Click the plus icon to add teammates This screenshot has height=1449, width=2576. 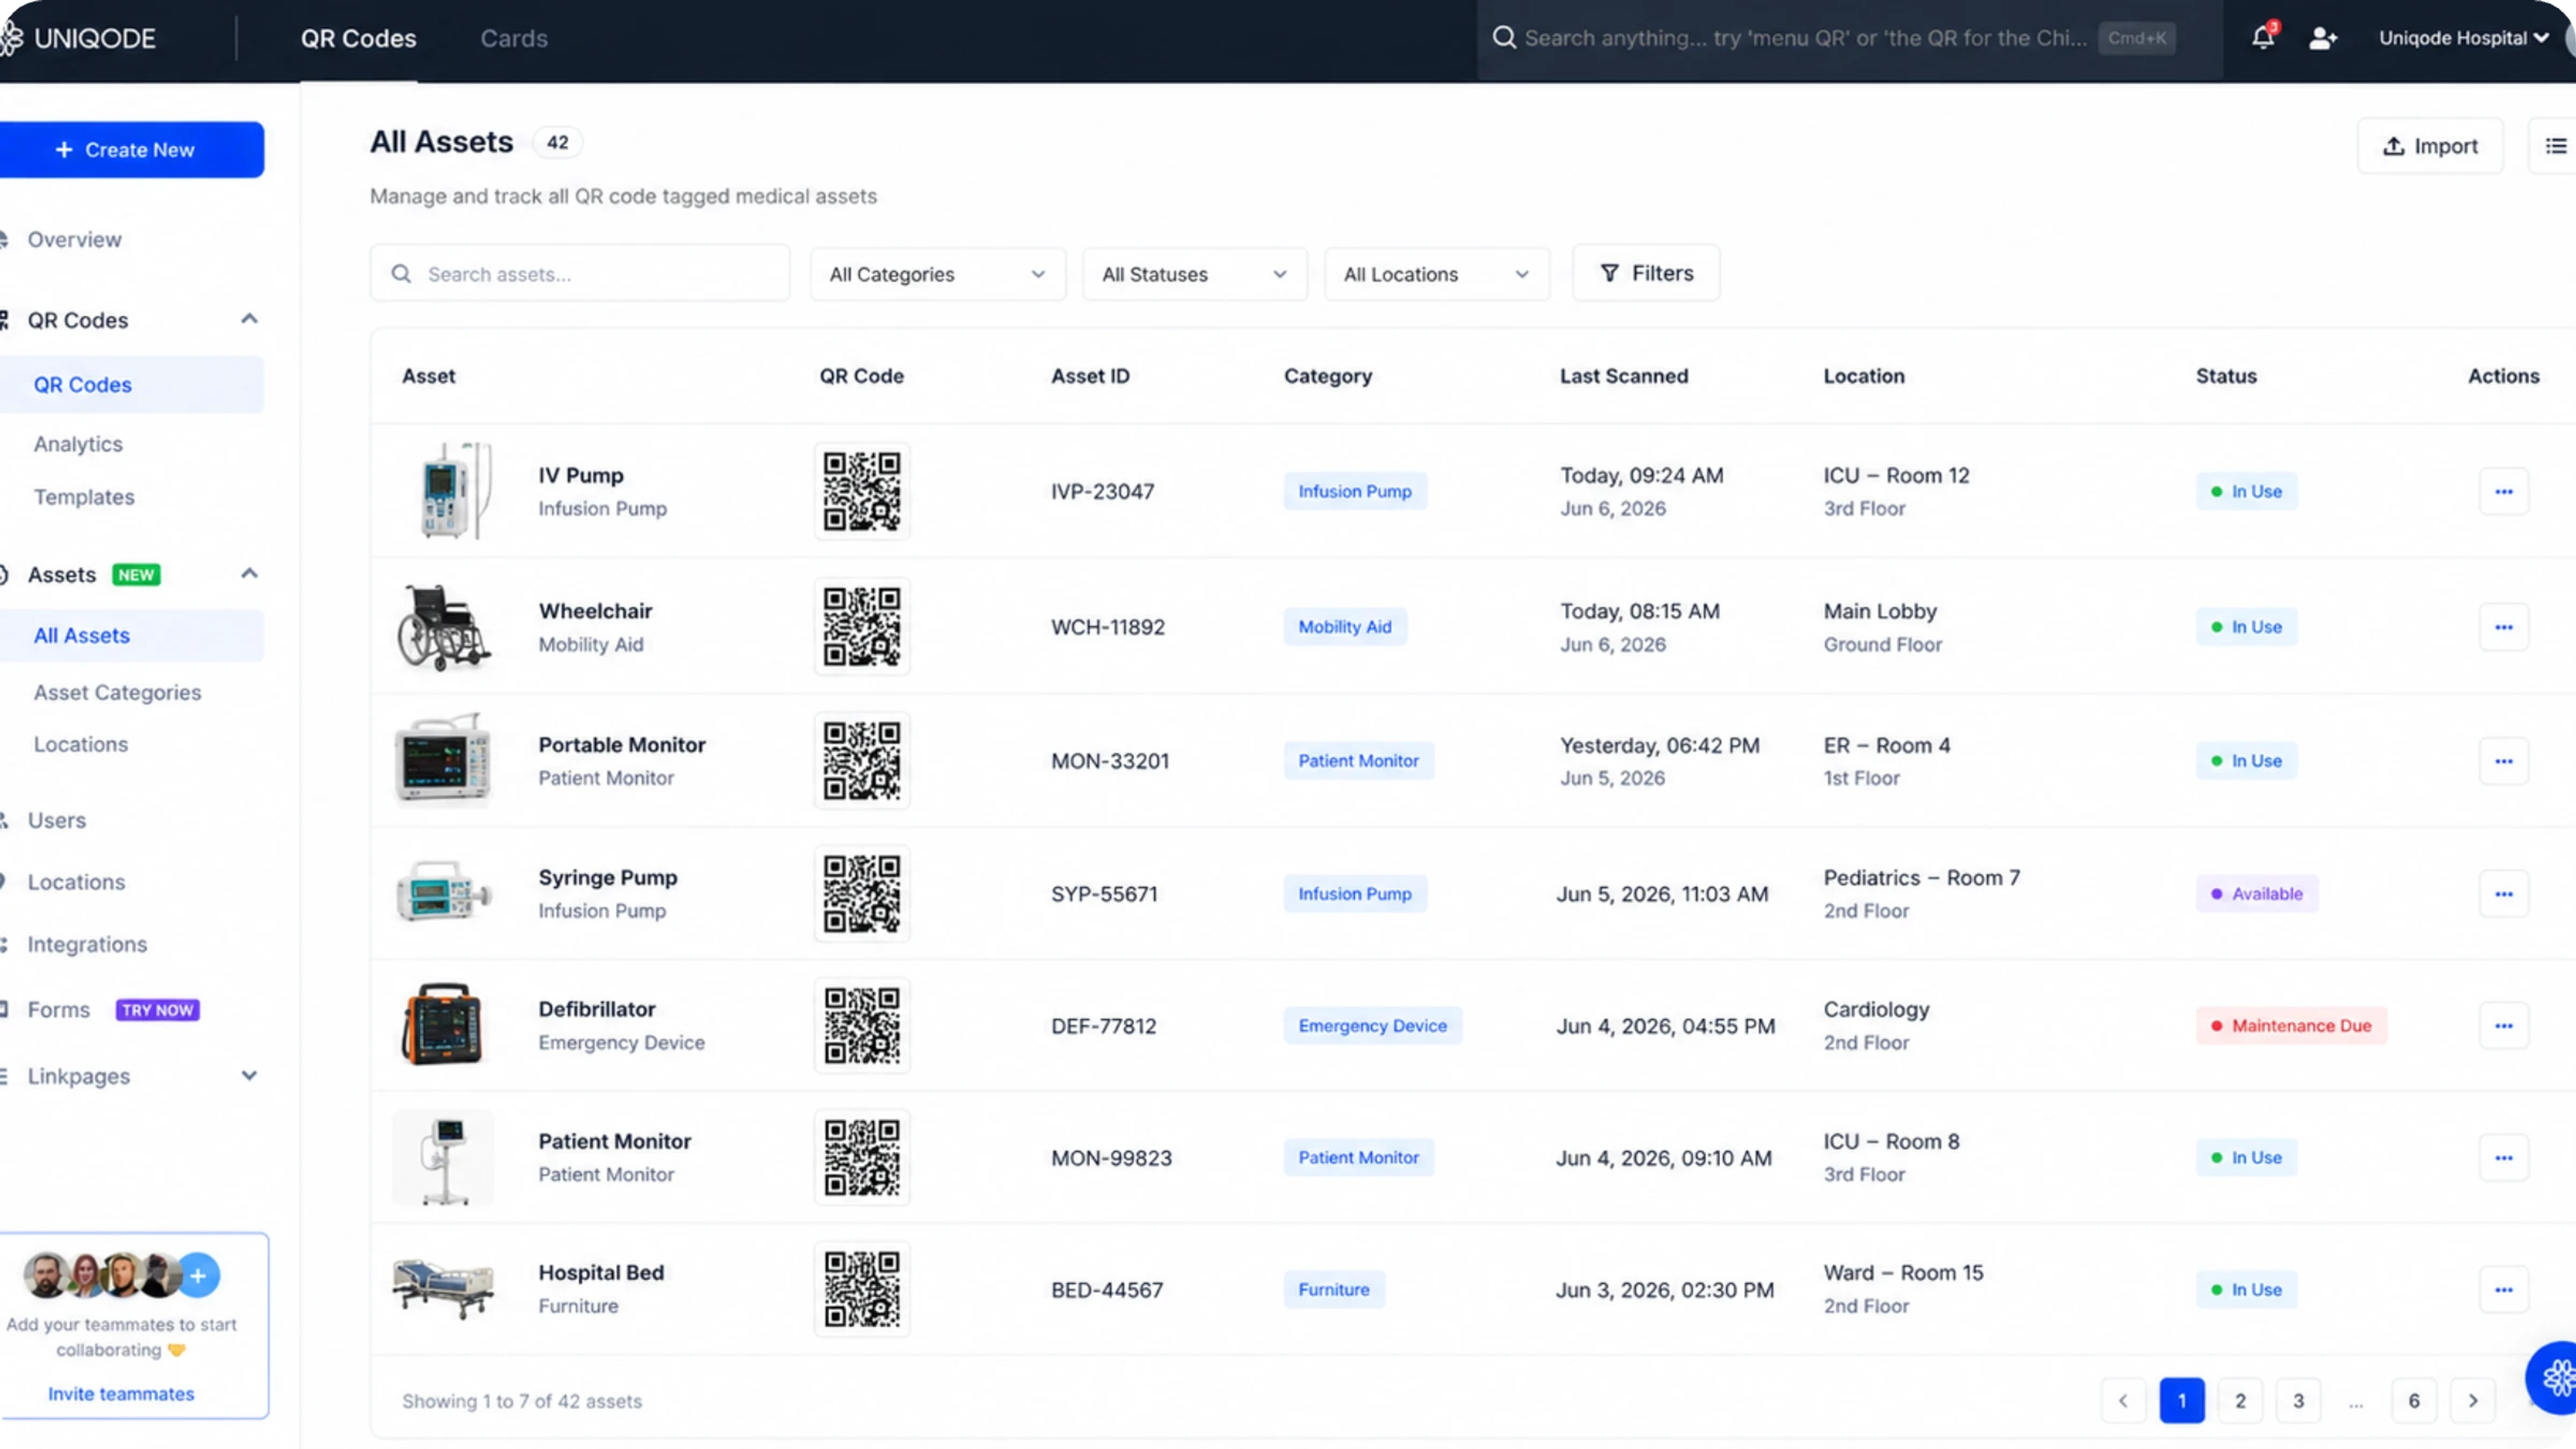click(x=198, y=1275)
